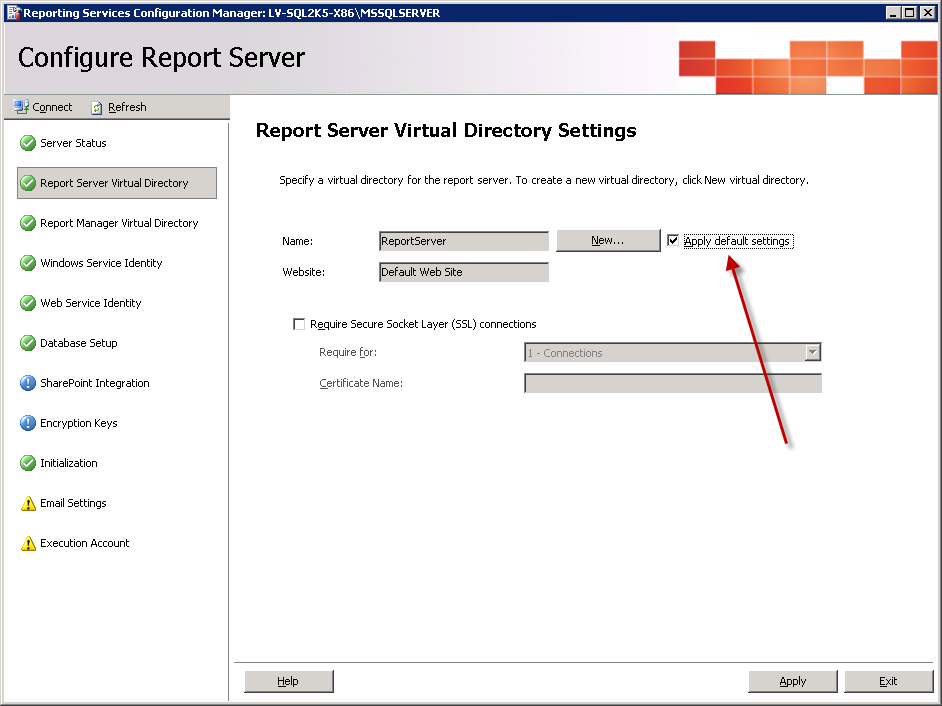Click the Apply button
942x706 pixels.
(792, 681)
